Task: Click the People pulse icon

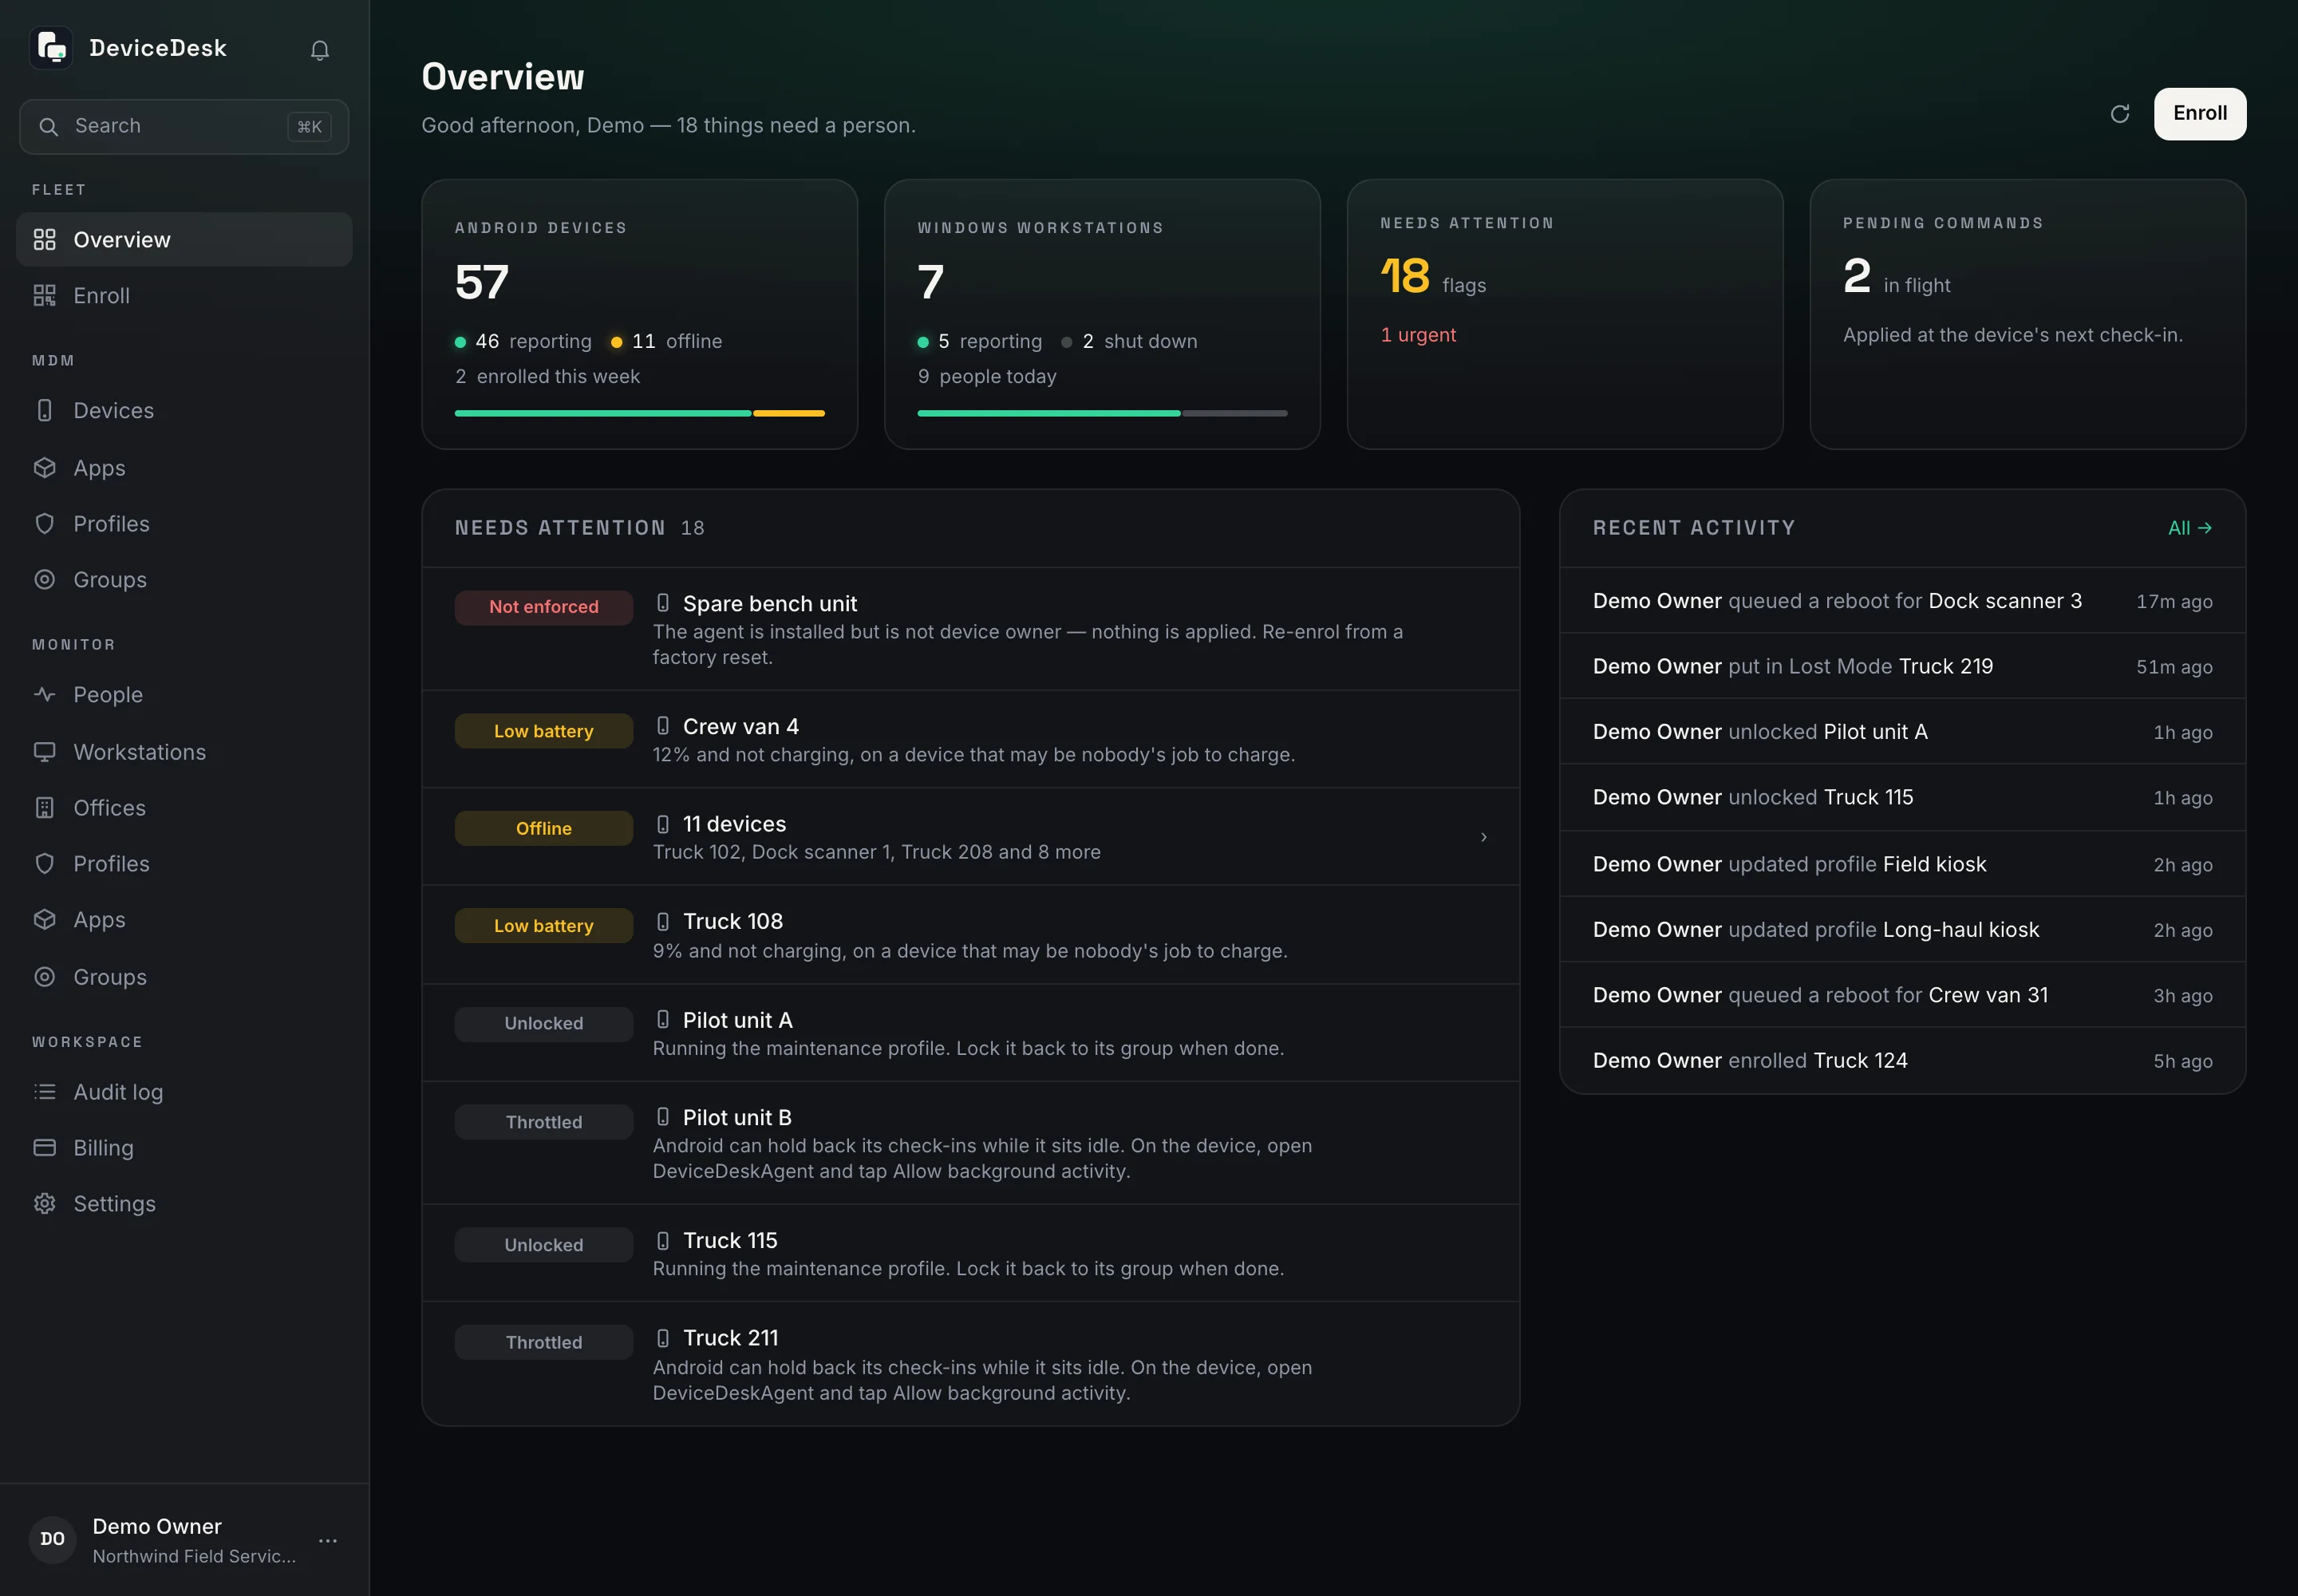Action: [44, 694]
